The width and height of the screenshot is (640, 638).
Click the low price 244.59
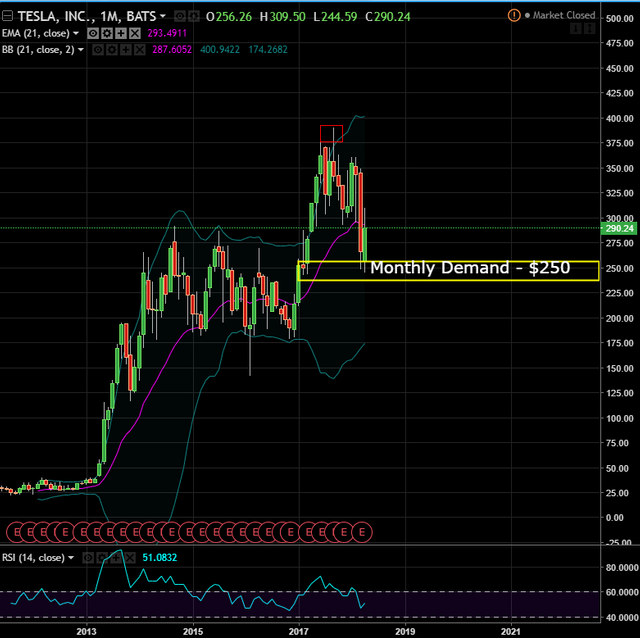[x=339, y=16]
